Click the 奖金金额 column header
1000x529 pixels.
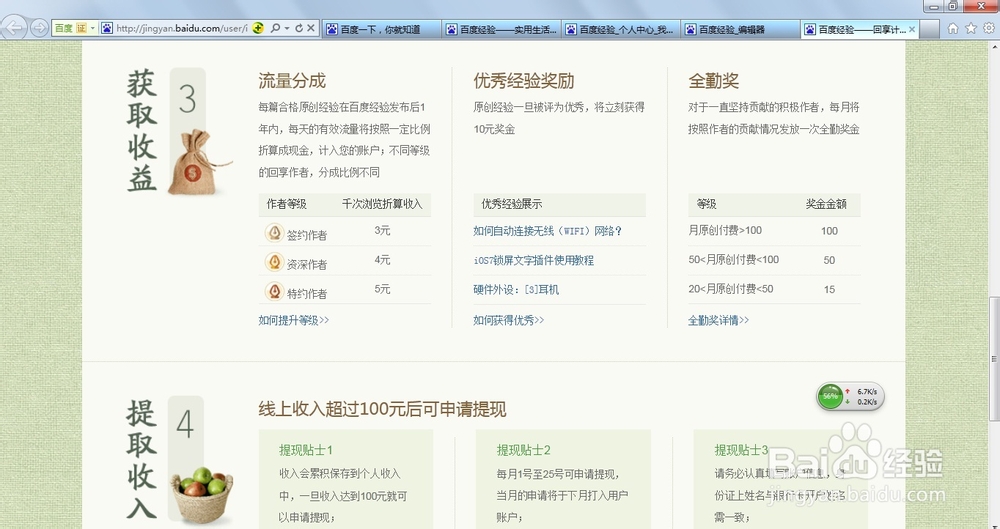click(826, 204)
